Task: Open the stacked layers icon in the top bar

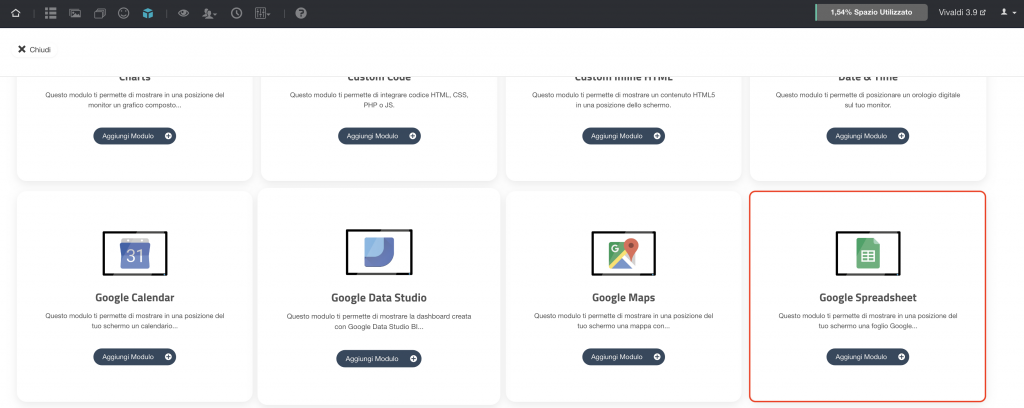Action: [99, 13]
